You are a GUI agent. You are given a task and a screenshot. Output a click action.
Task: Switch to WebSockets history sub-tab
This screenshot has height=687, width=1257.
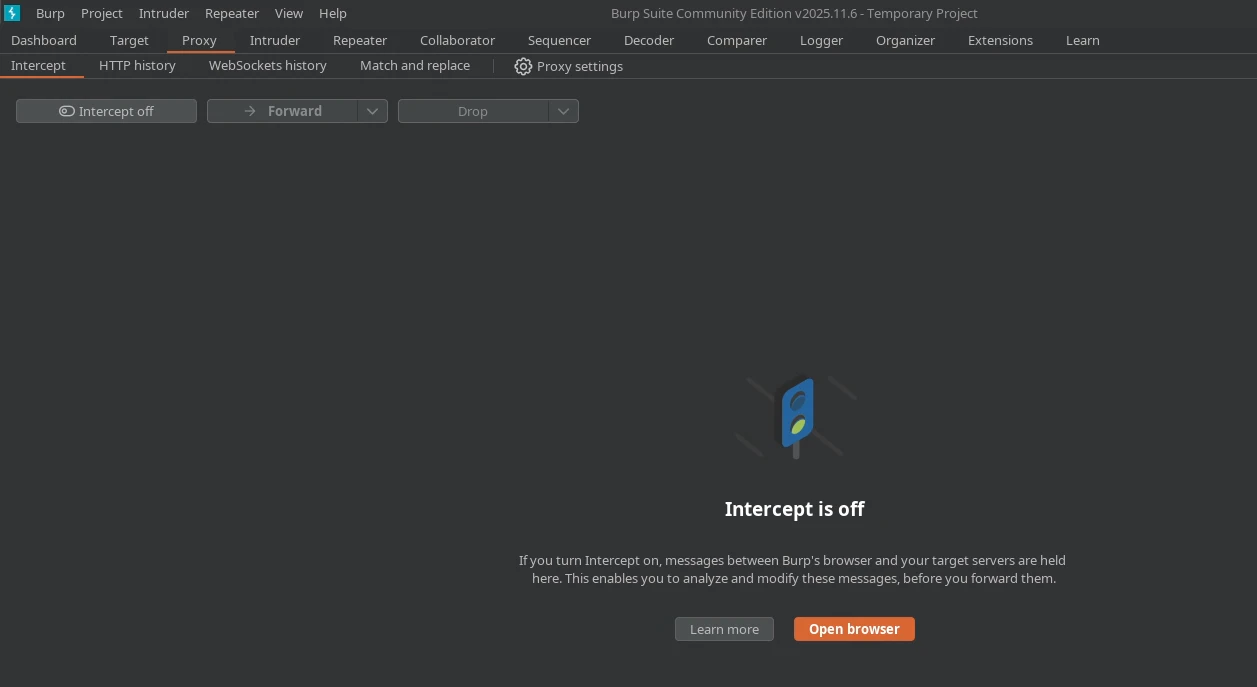[267, 65]
